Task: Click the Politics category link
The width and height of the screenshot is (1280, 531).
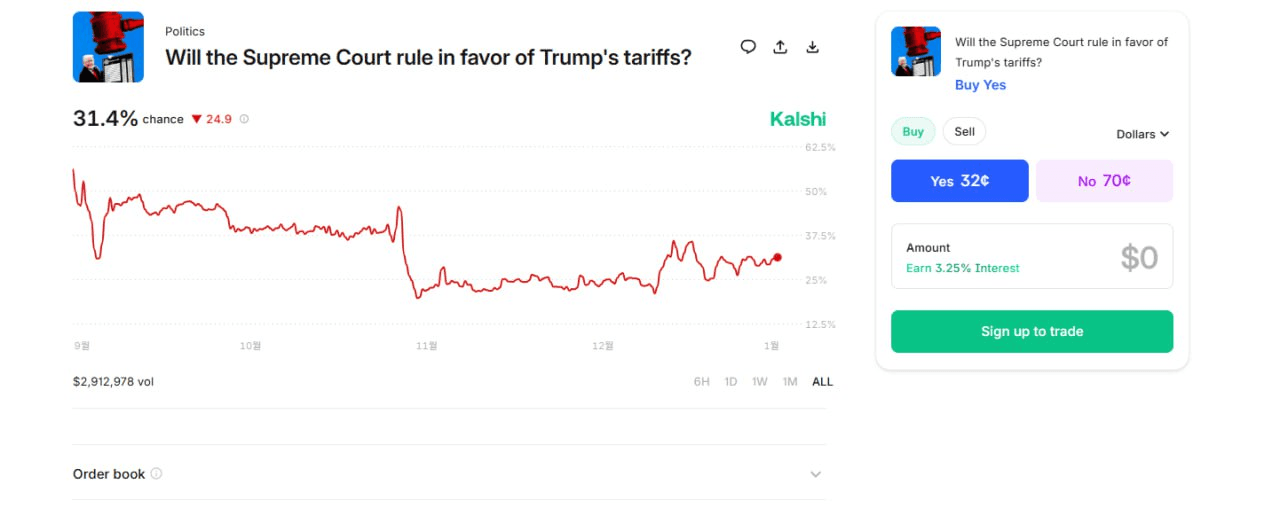Action: pos(185,32)
